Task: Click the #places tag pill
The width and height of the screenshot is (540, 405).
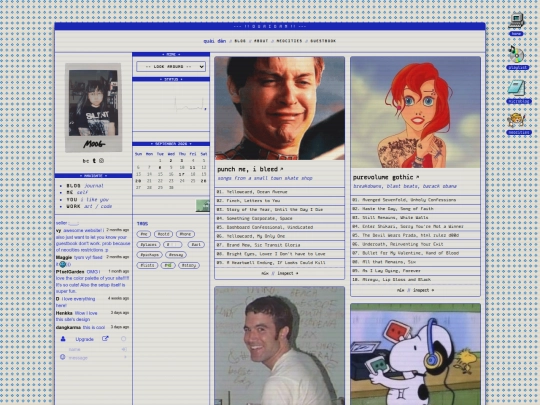Action: [148, 245]
